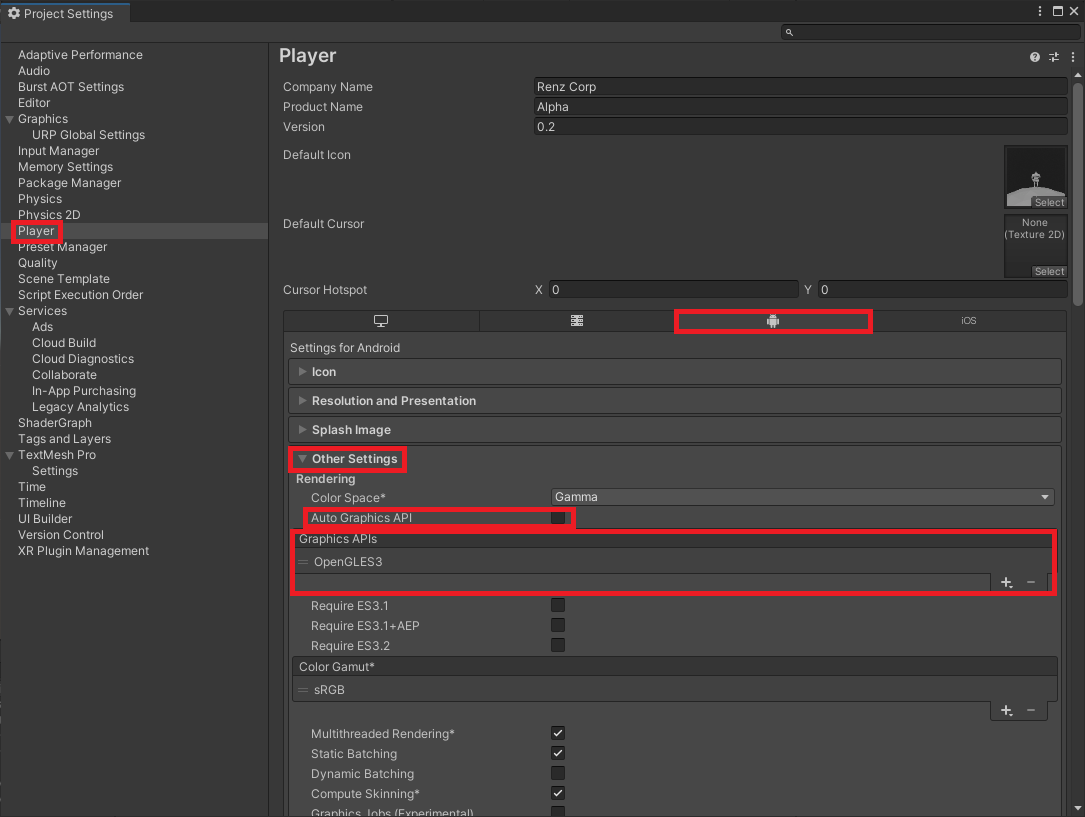Screen dimensions: 1085x817
Task: Select Default Icon texture
Action: click(1049, 203)
